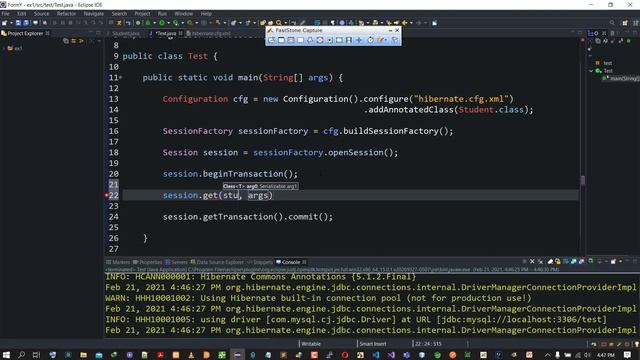Open the Source menu
The height and width of the screenshot is (360, 640).
pyautogui.click(x=41, y=13)
